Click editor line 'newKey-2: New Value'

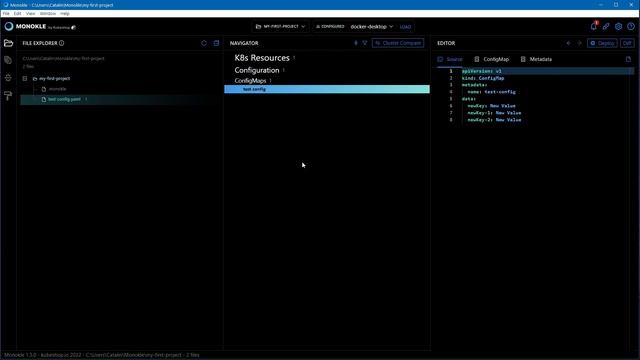click(x=494, y=120)
